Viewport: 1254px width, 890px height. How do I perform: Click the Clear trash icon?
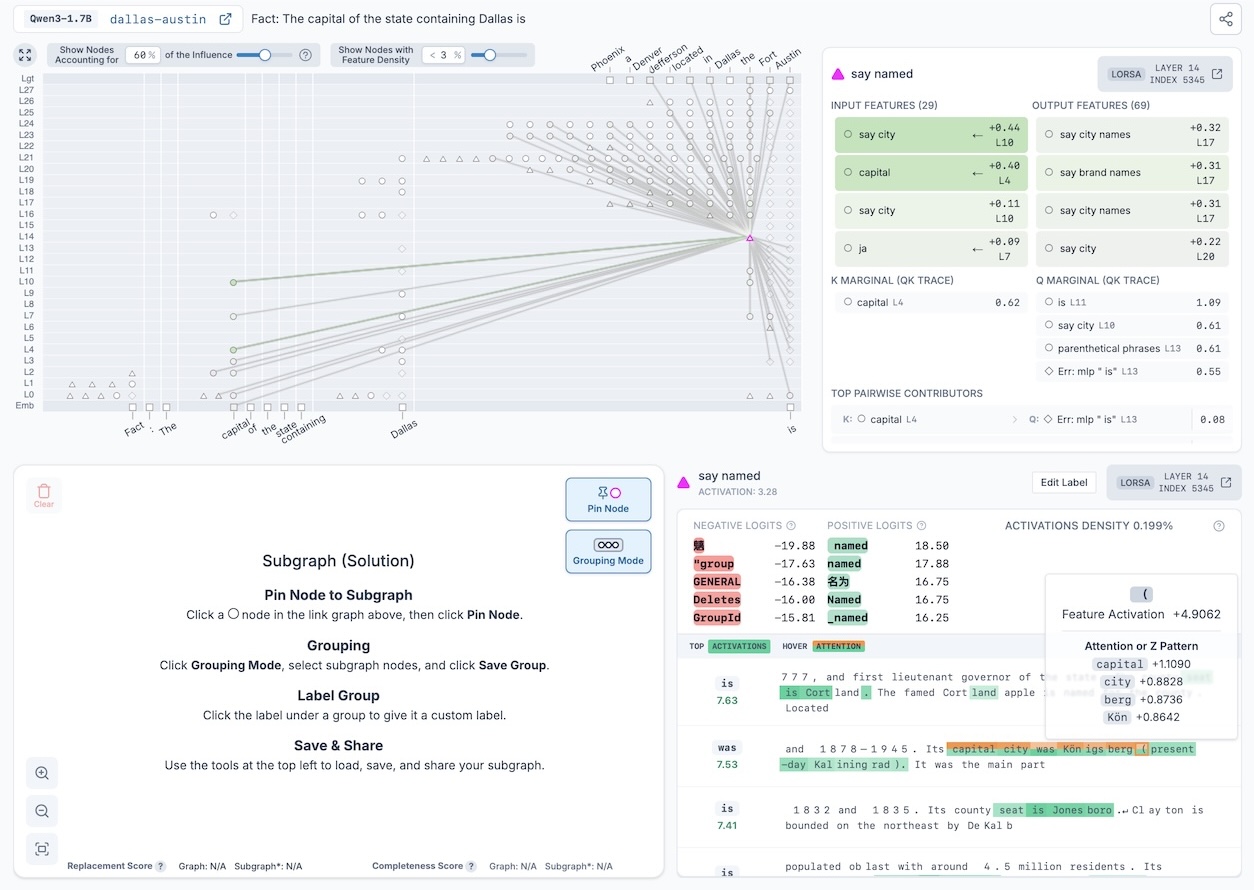pyautogui.click(x=44, y=495)
